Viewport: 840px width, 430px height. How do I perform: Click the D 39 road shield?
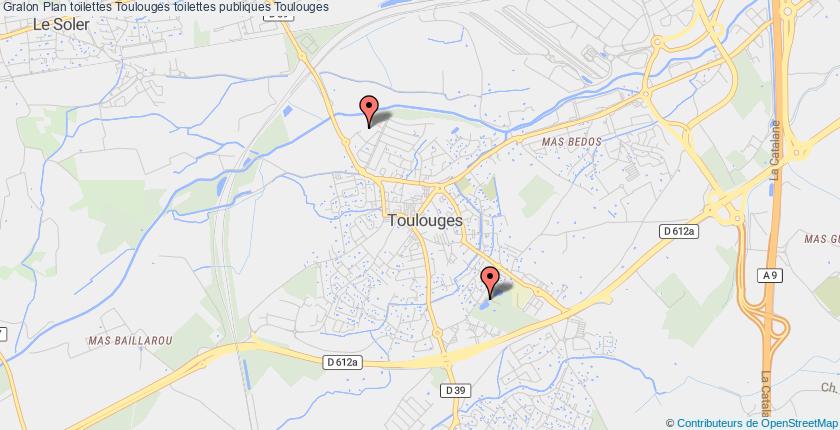point(456,391)
